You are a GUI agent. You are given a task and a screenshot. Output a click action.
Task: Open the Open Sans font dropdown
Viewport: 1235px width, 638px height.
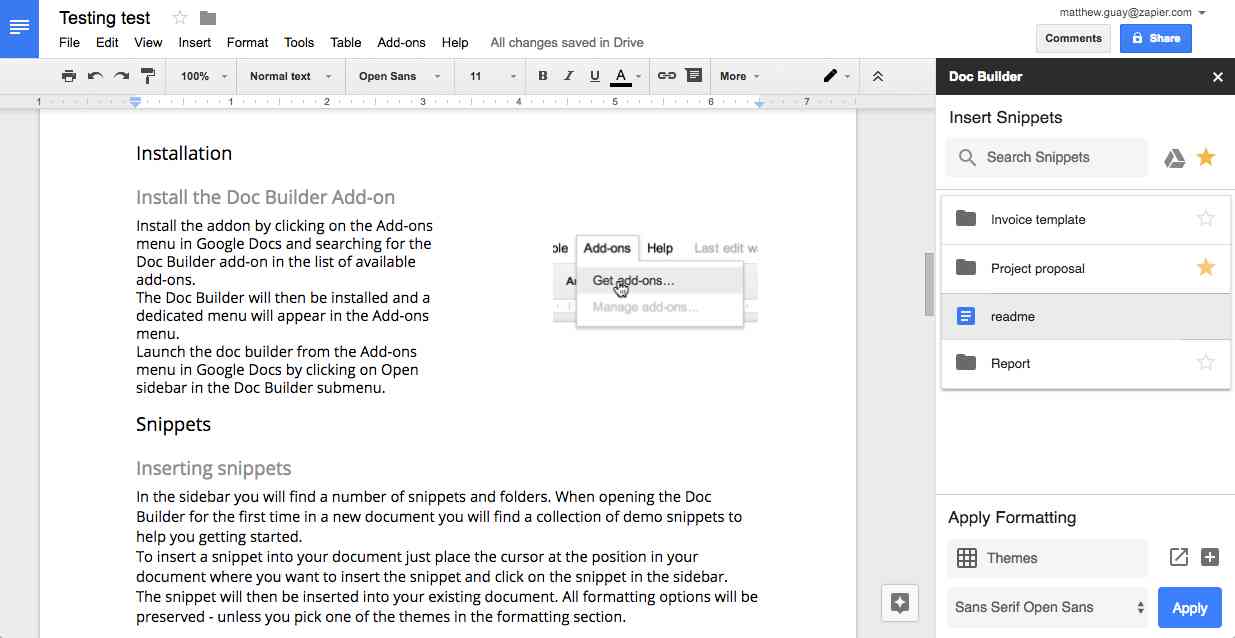(399, 76)
